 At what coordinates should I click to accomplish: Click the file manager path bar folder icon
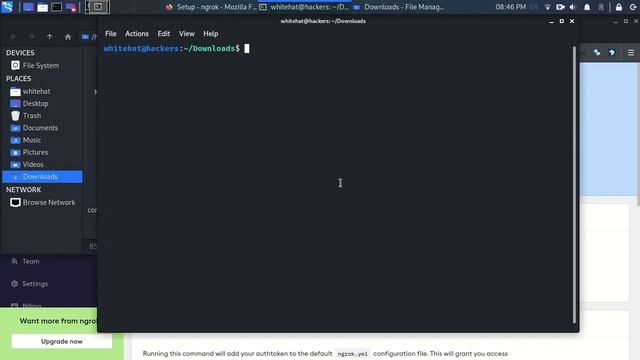85,37
